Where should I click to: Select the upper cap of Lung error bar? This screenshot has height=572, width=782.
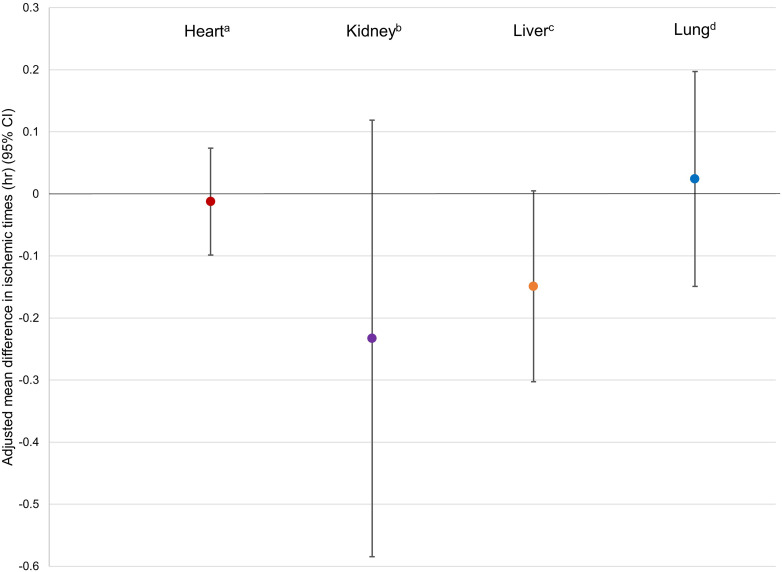click(695, 72)
